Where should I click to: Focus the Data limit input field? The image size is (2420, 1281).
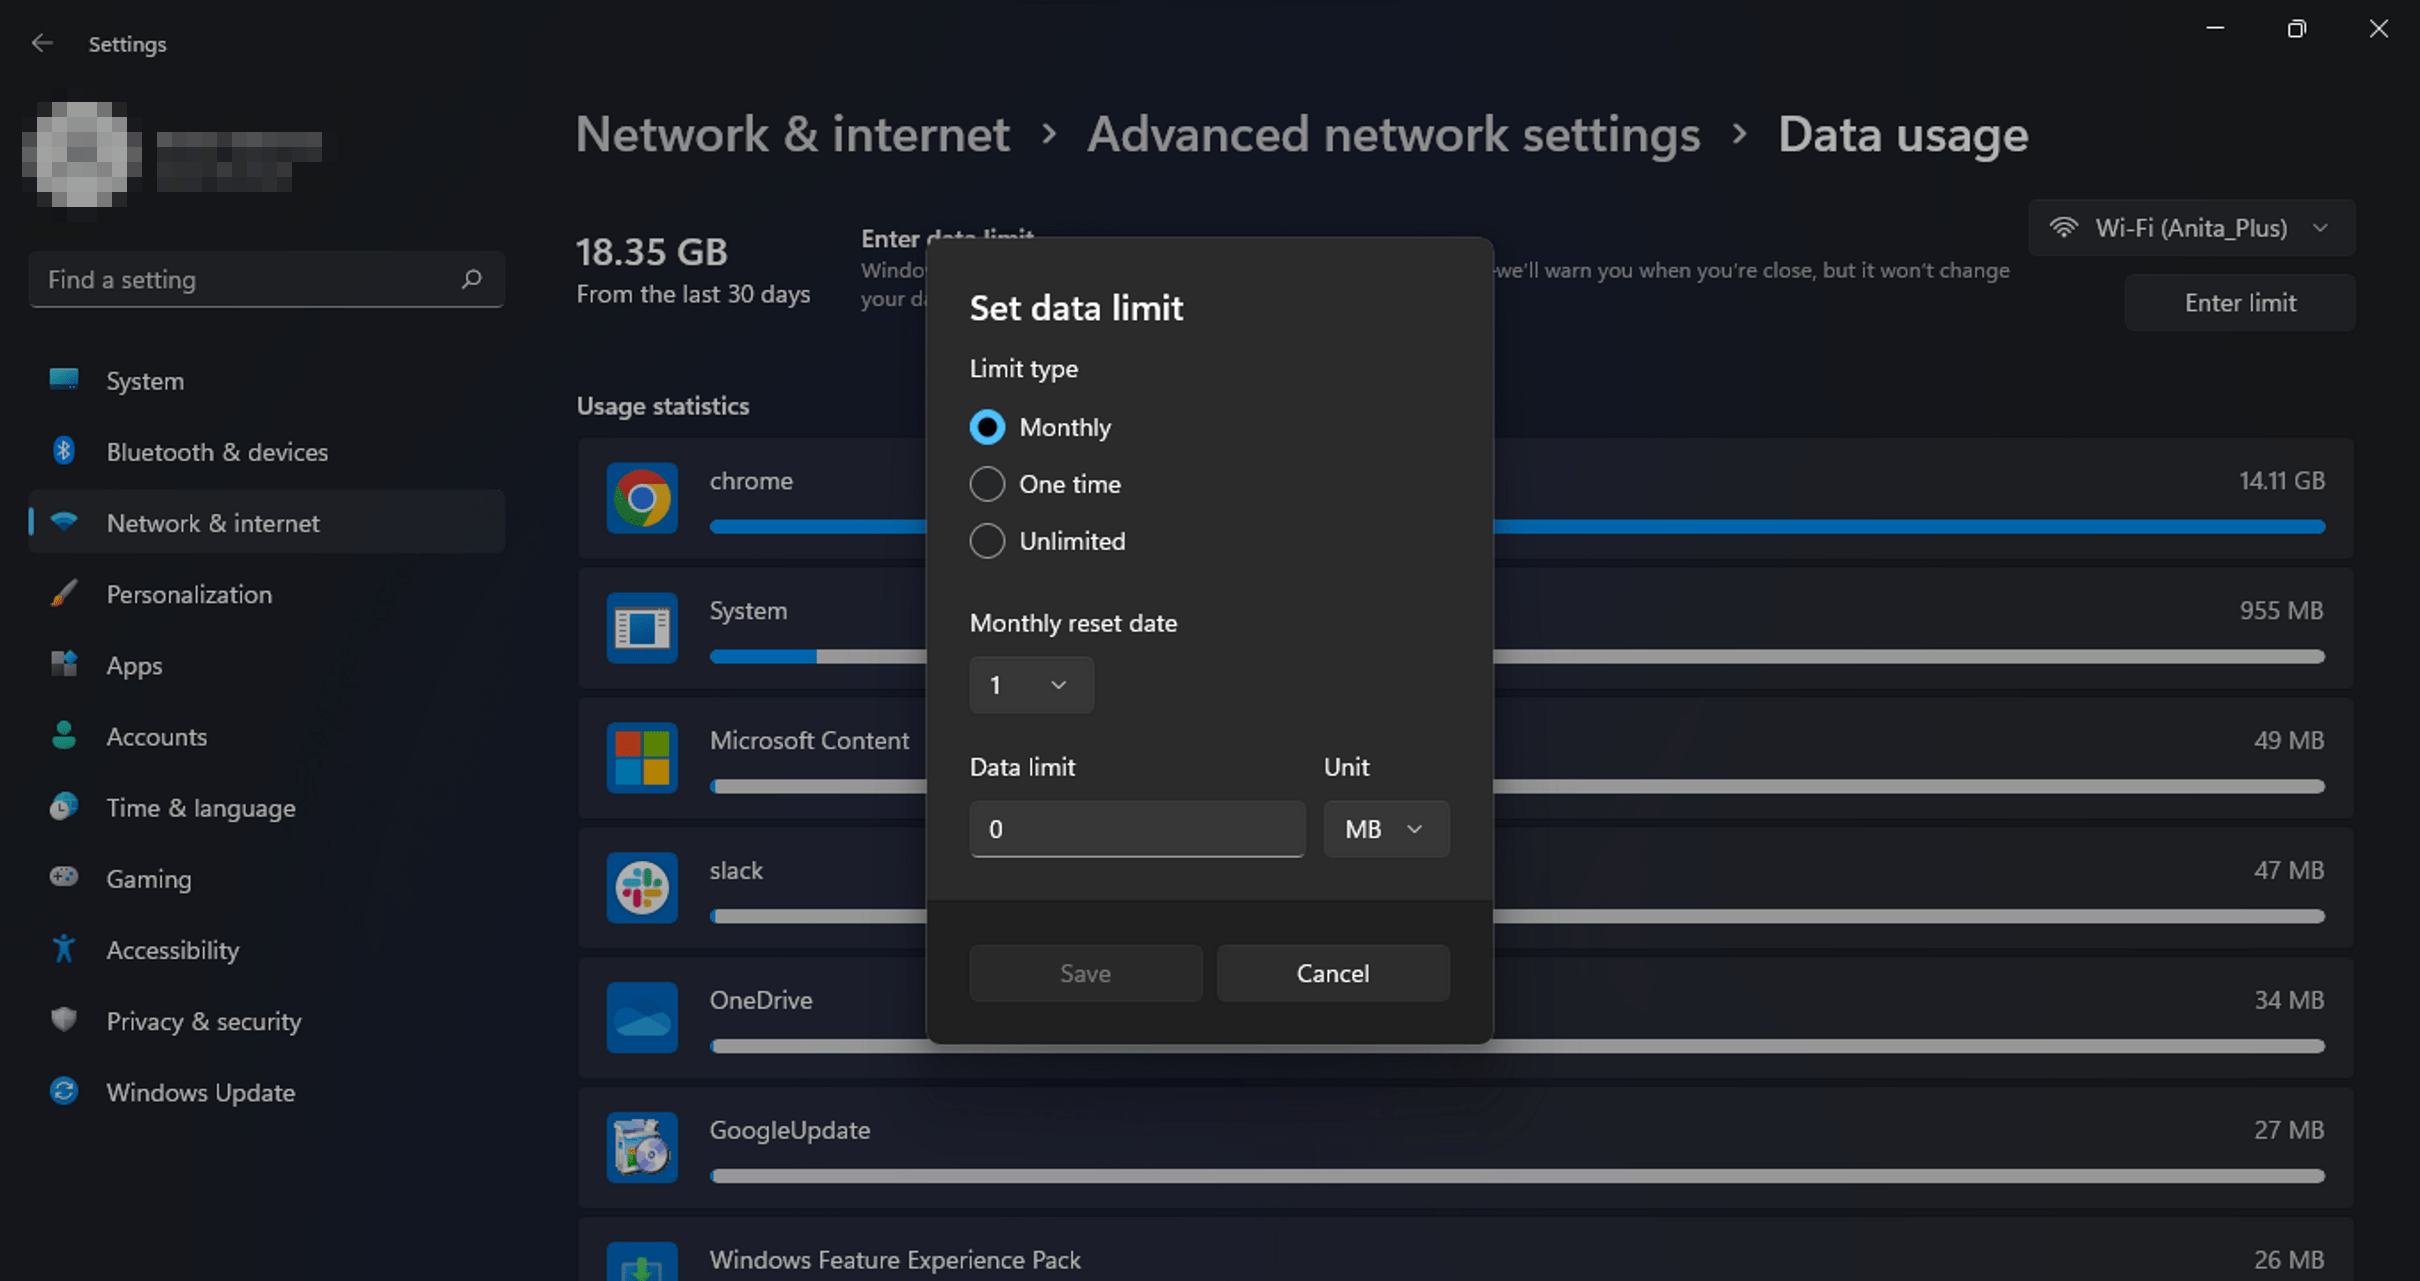(x=1137, y=829)
